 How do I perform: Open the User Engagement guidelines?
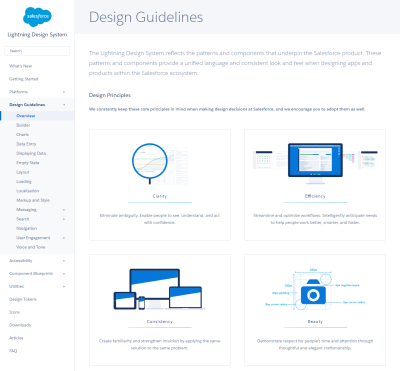click(x=33, y=238)
